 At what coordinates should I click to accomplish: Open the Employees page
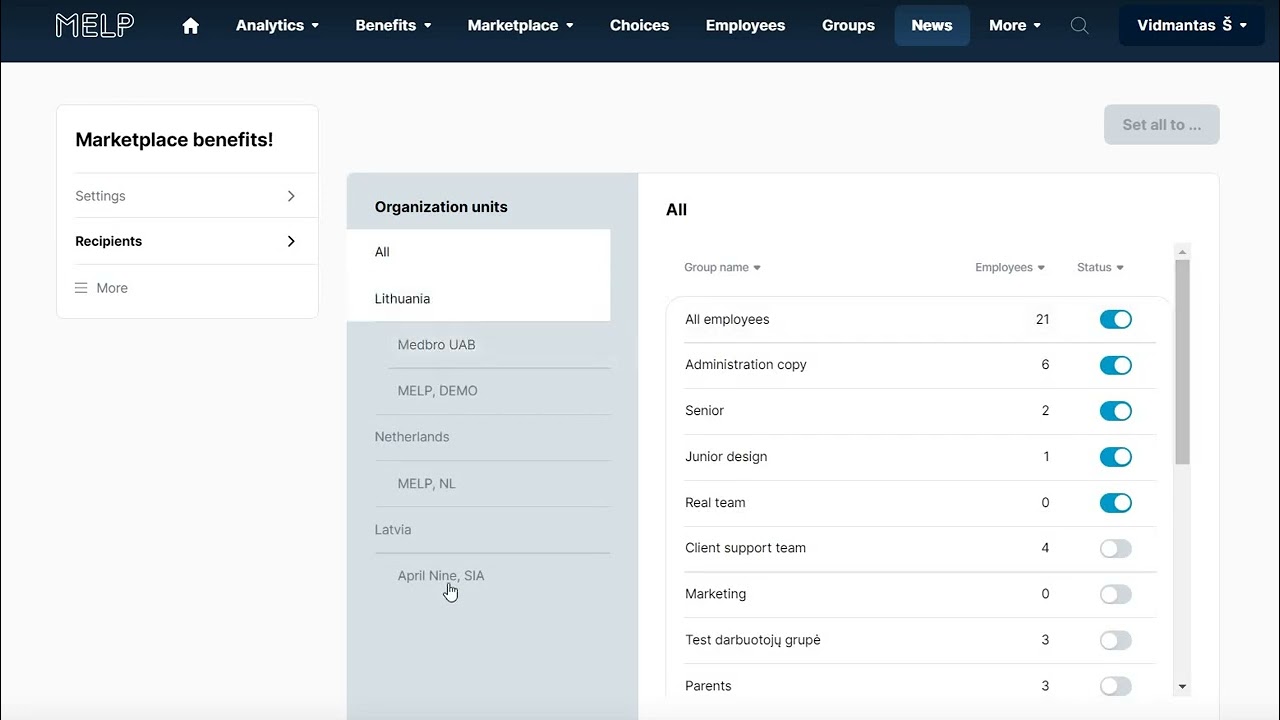point(745,26)
